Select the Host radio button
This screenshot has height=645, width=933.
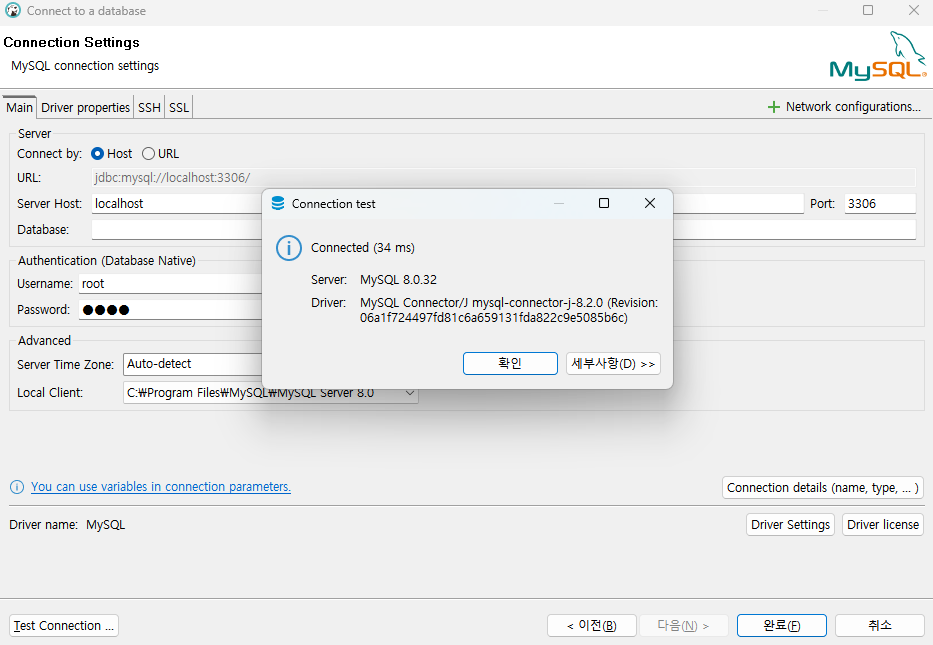tap(97, 154)
